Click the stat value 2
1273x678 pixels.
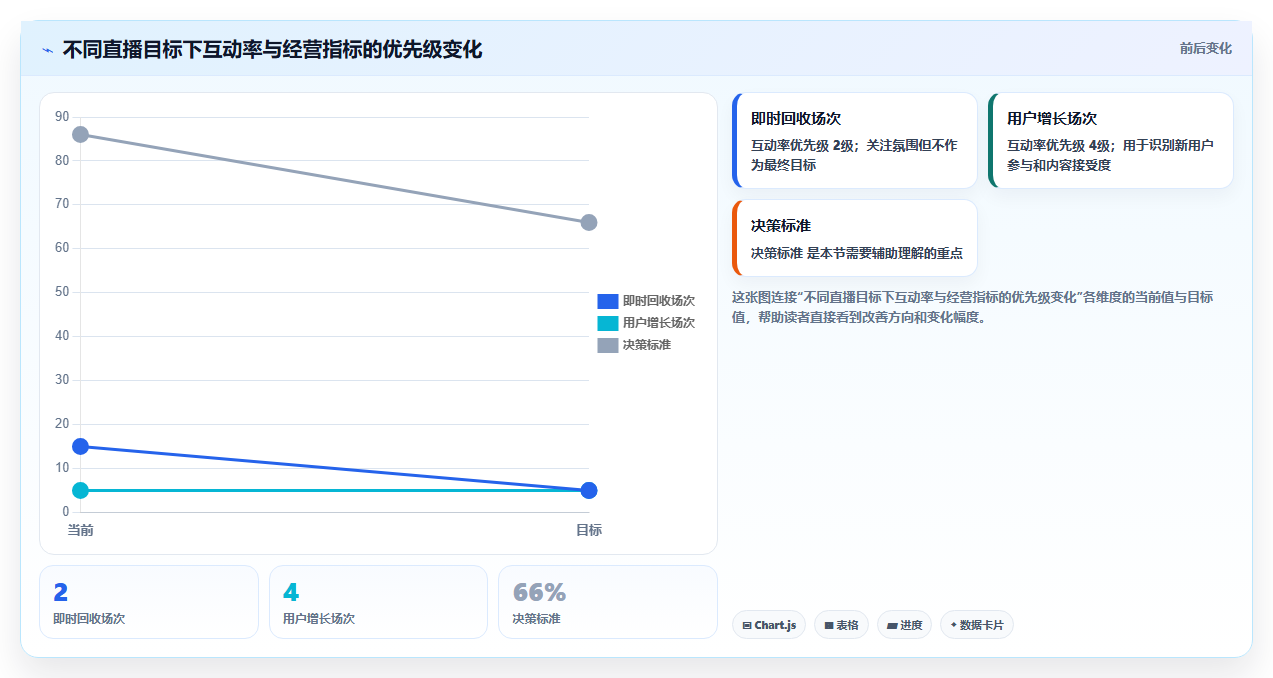(x=61, y=593)
